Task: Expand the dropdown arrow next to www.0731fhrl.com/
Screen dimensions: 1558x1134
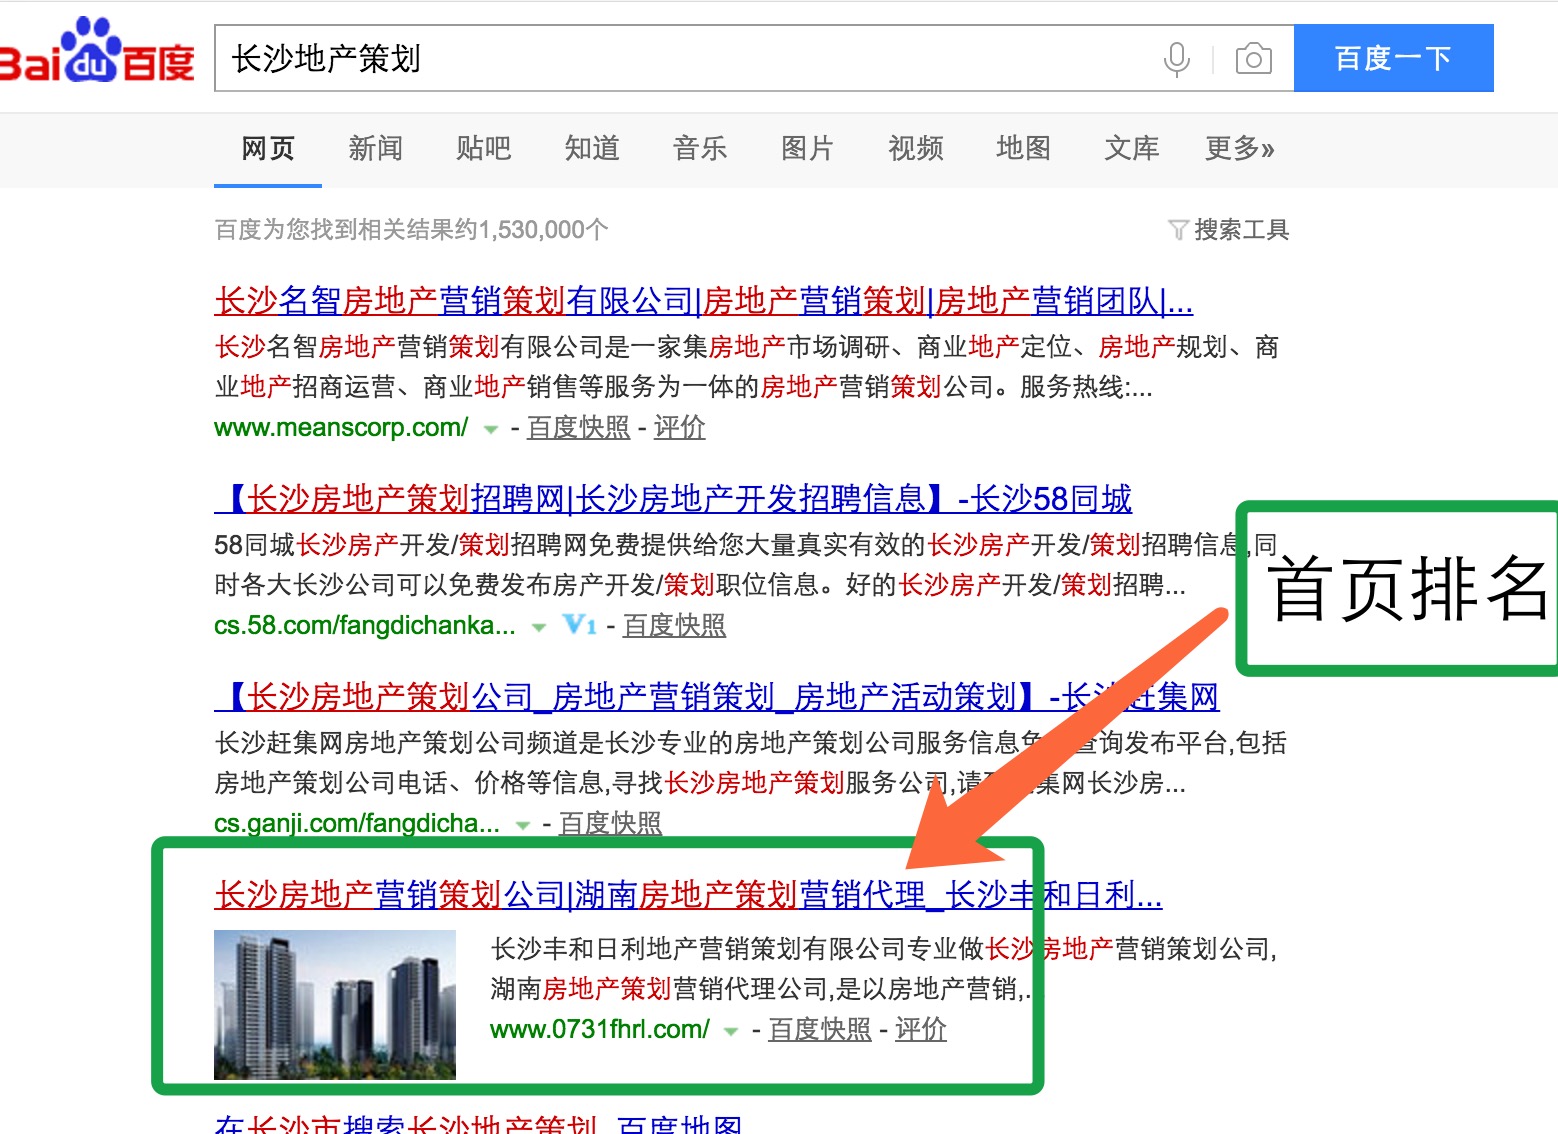Action: 731,1032
